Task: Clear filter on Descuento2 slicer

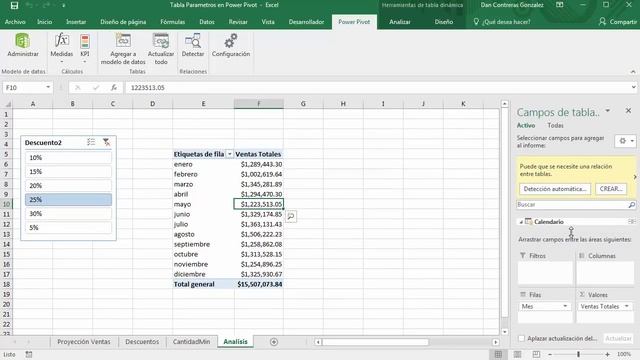Action: (106, 142)
